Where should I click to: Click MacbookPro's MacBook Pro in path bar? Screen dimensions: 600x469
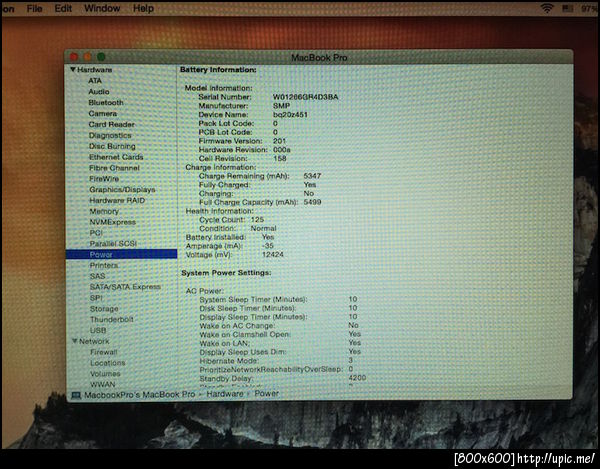[140, 394]
